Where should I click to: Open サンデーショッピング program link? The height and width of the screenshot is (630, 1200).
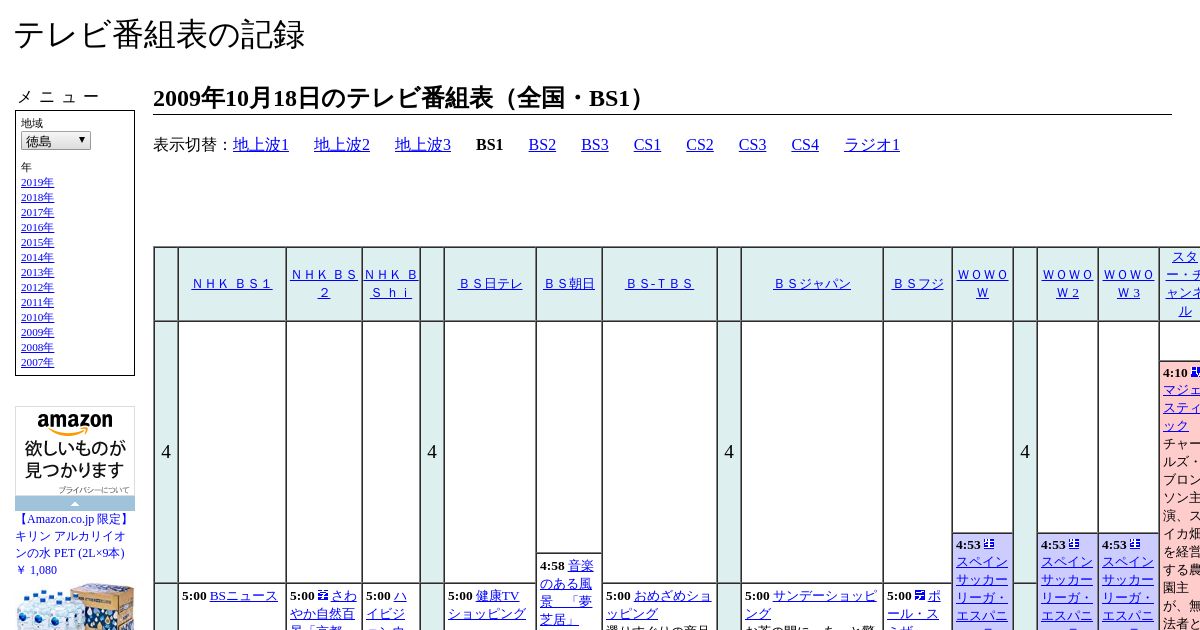coord(810,605)
